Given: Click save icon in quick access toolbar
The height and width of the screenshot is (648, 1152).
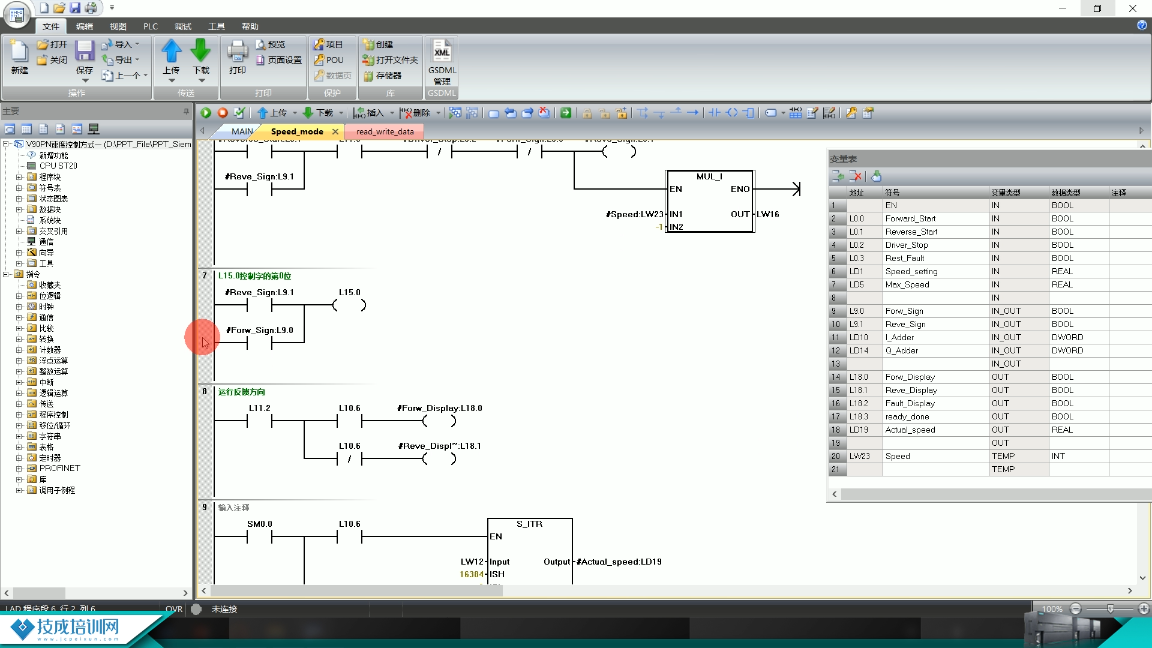Looking at the screenshot, I should pyautogui.click(x=75, y=8).
